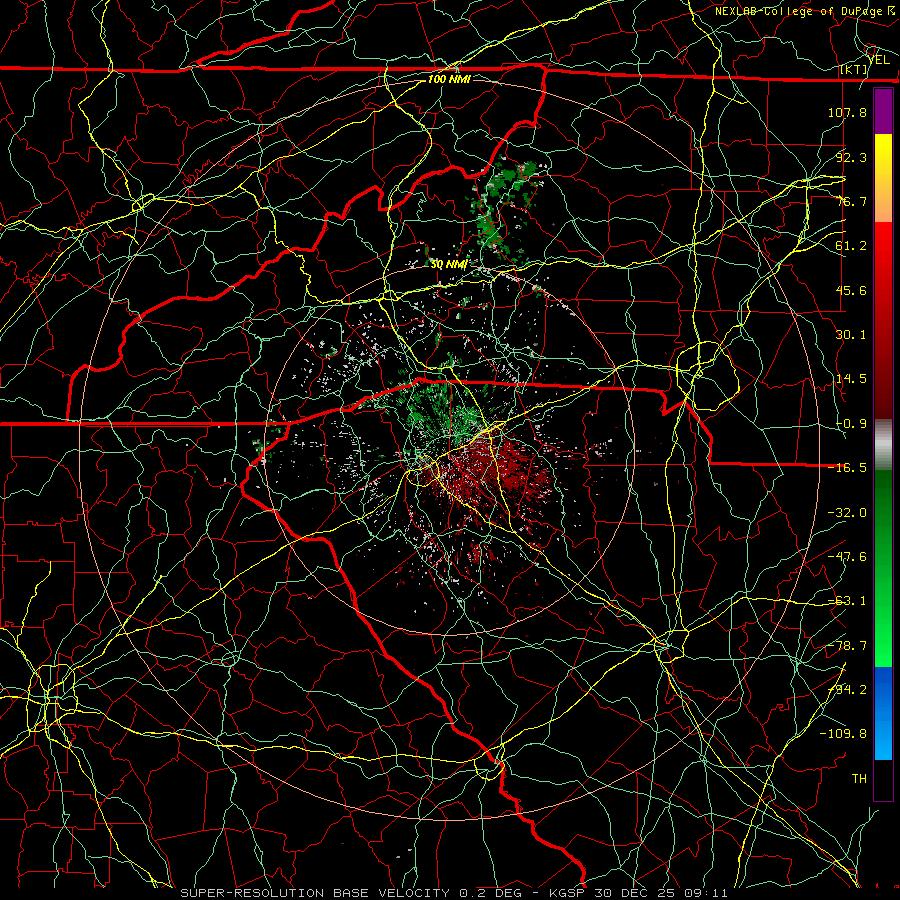Select the -78.7 legend value
Screen dimensions: 900x900
tap(847, 646)
